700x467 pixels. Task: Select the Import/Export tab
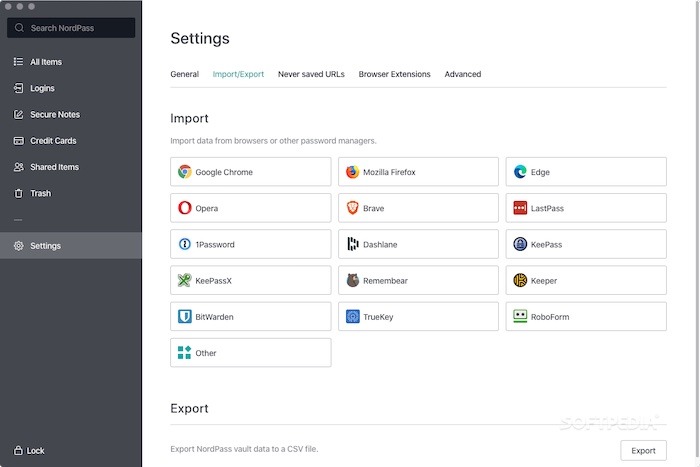click(238, 74)
